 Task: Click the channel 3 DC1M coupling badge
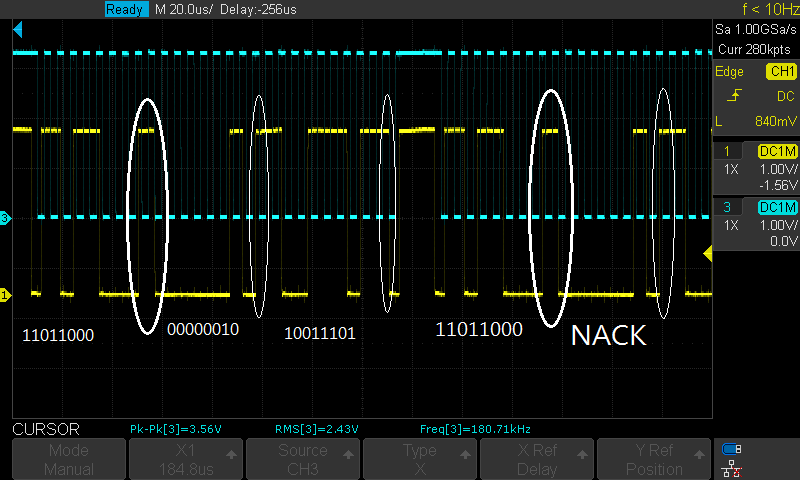(x=778, y=207)
